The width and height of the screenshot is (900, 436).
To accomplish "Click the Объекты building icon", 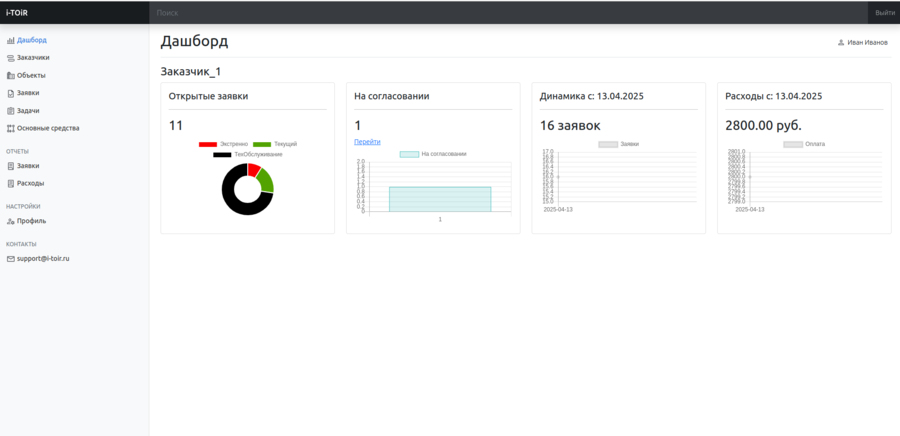I will 10,76.
